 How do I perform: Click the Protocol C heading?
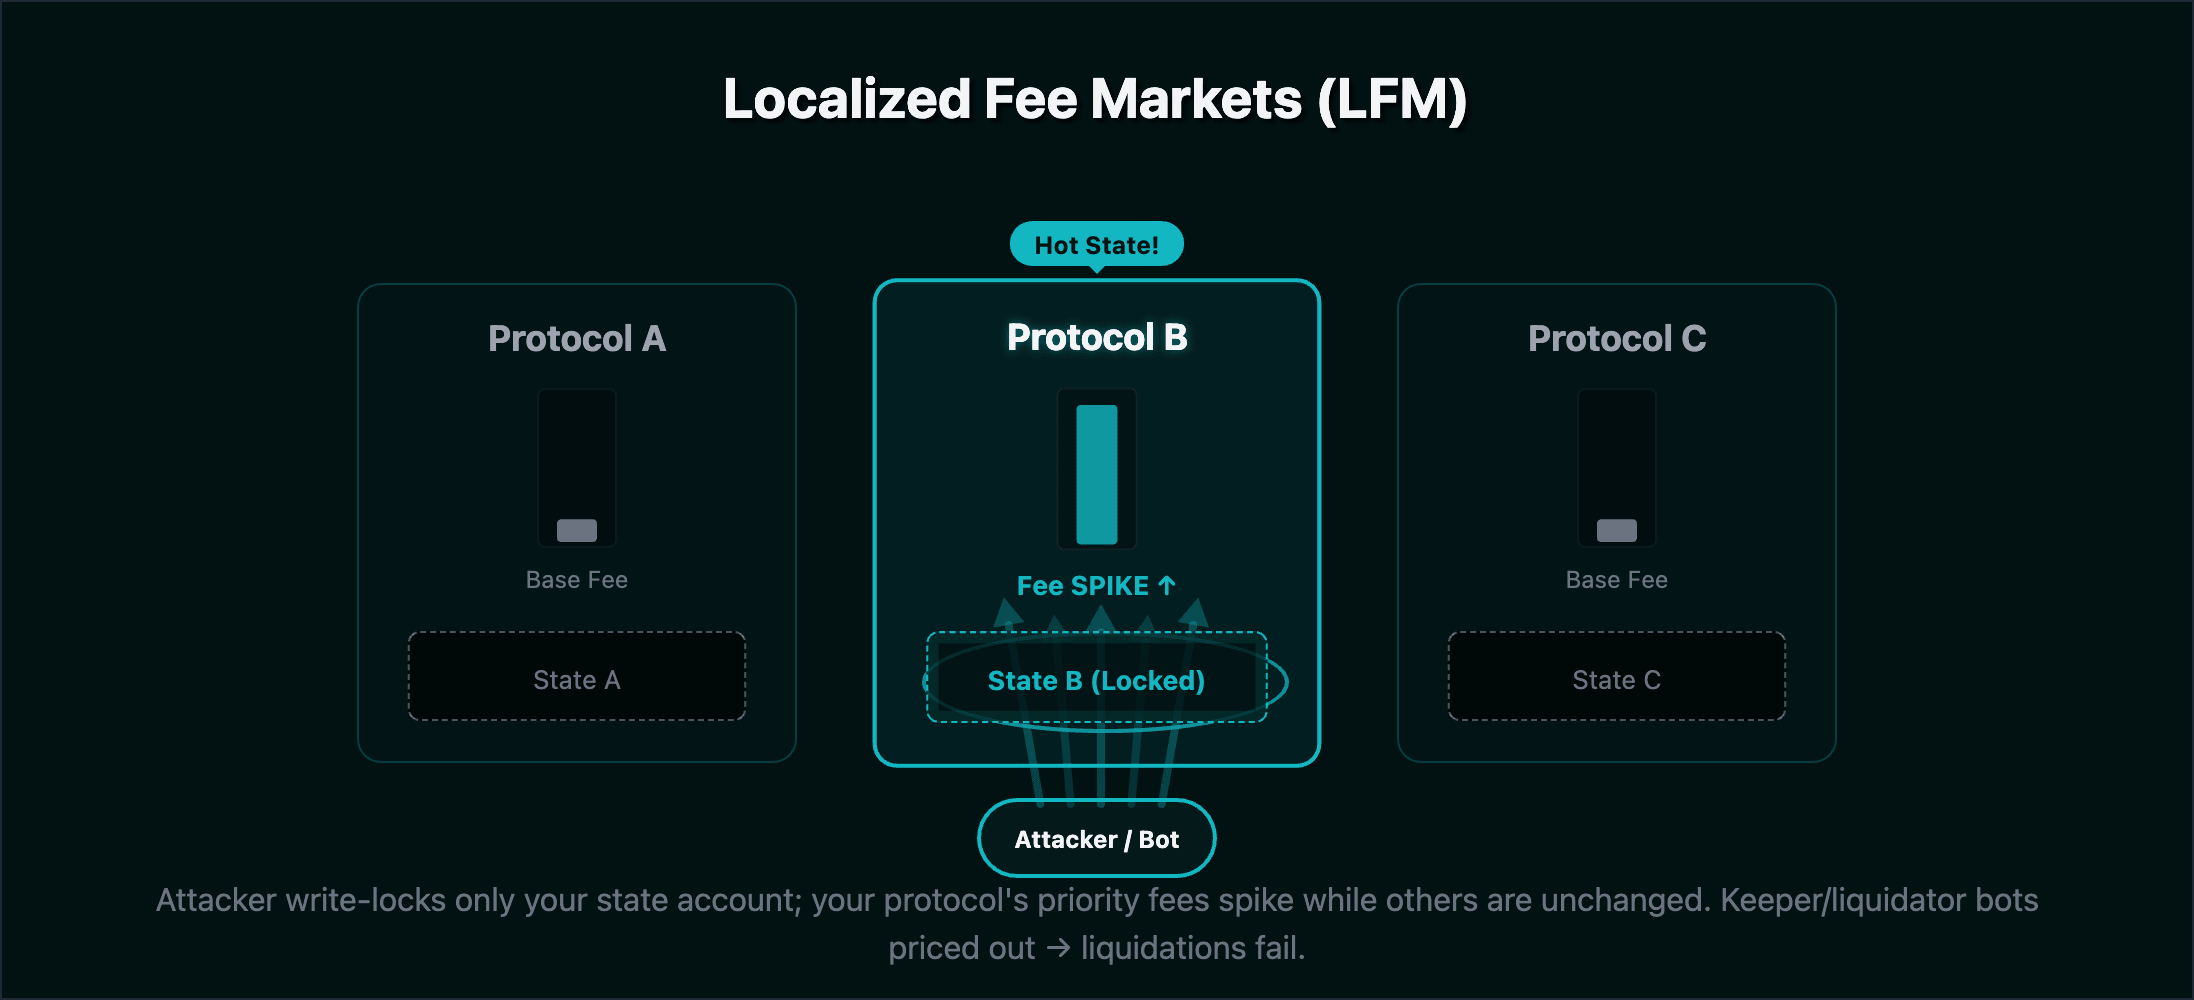pyautogui.click(x=1616, y=338)
